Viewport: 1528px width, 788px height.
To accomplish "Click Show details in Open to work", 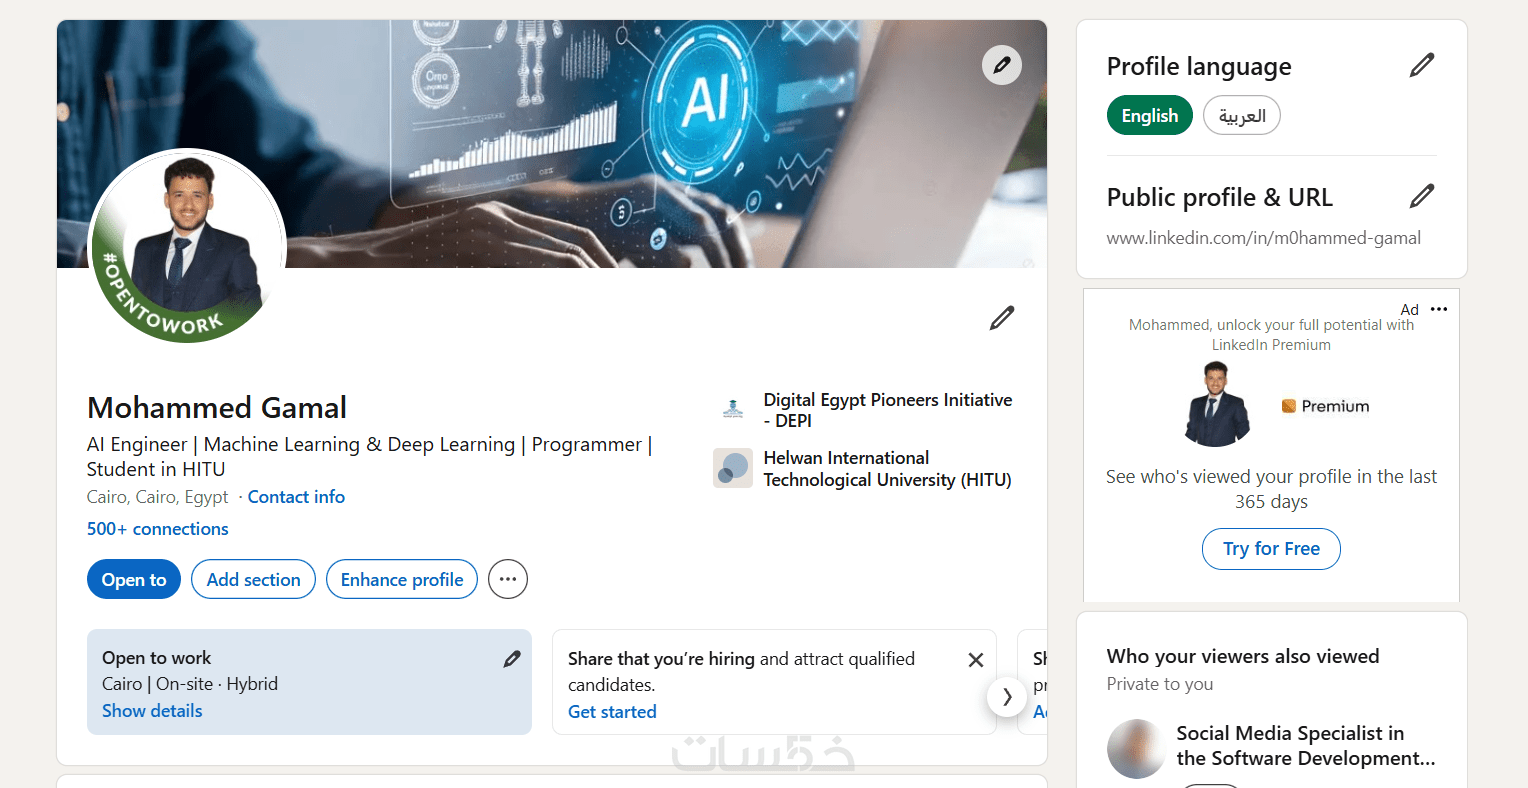I will pos(152,711).
